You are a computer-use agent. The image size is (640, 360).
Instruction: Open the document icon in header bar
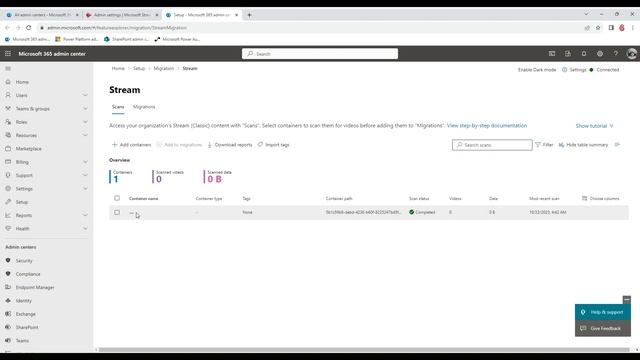click(568, 53)
